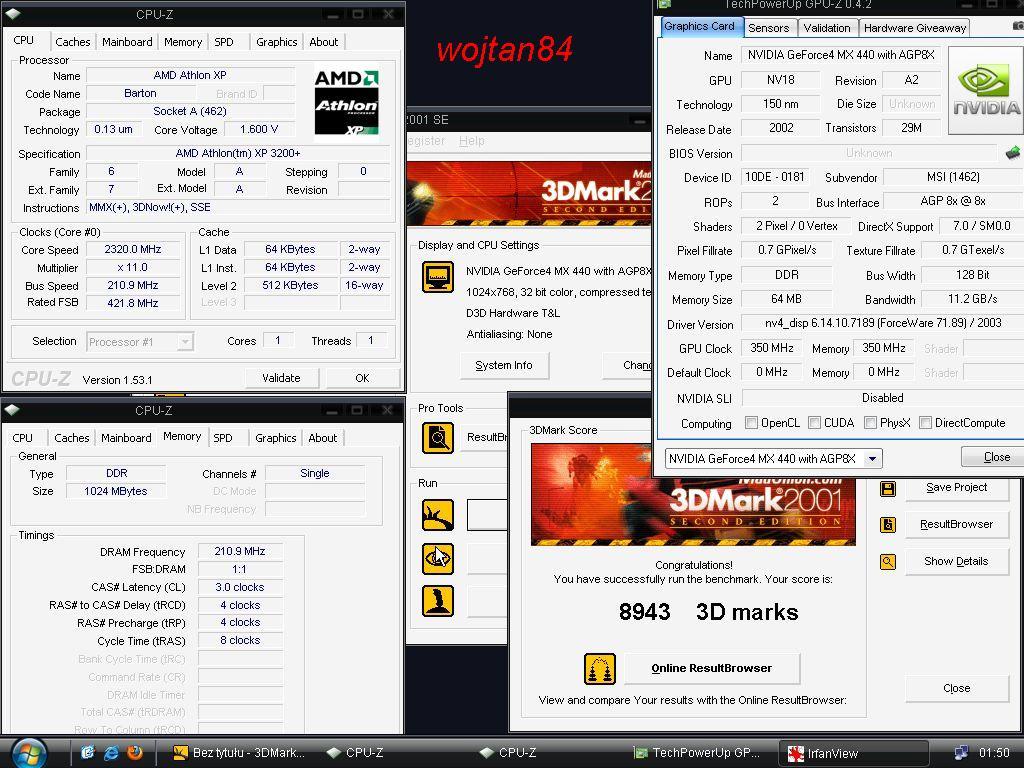Click the Save Project floppy disk icon

tap(888, 488)
